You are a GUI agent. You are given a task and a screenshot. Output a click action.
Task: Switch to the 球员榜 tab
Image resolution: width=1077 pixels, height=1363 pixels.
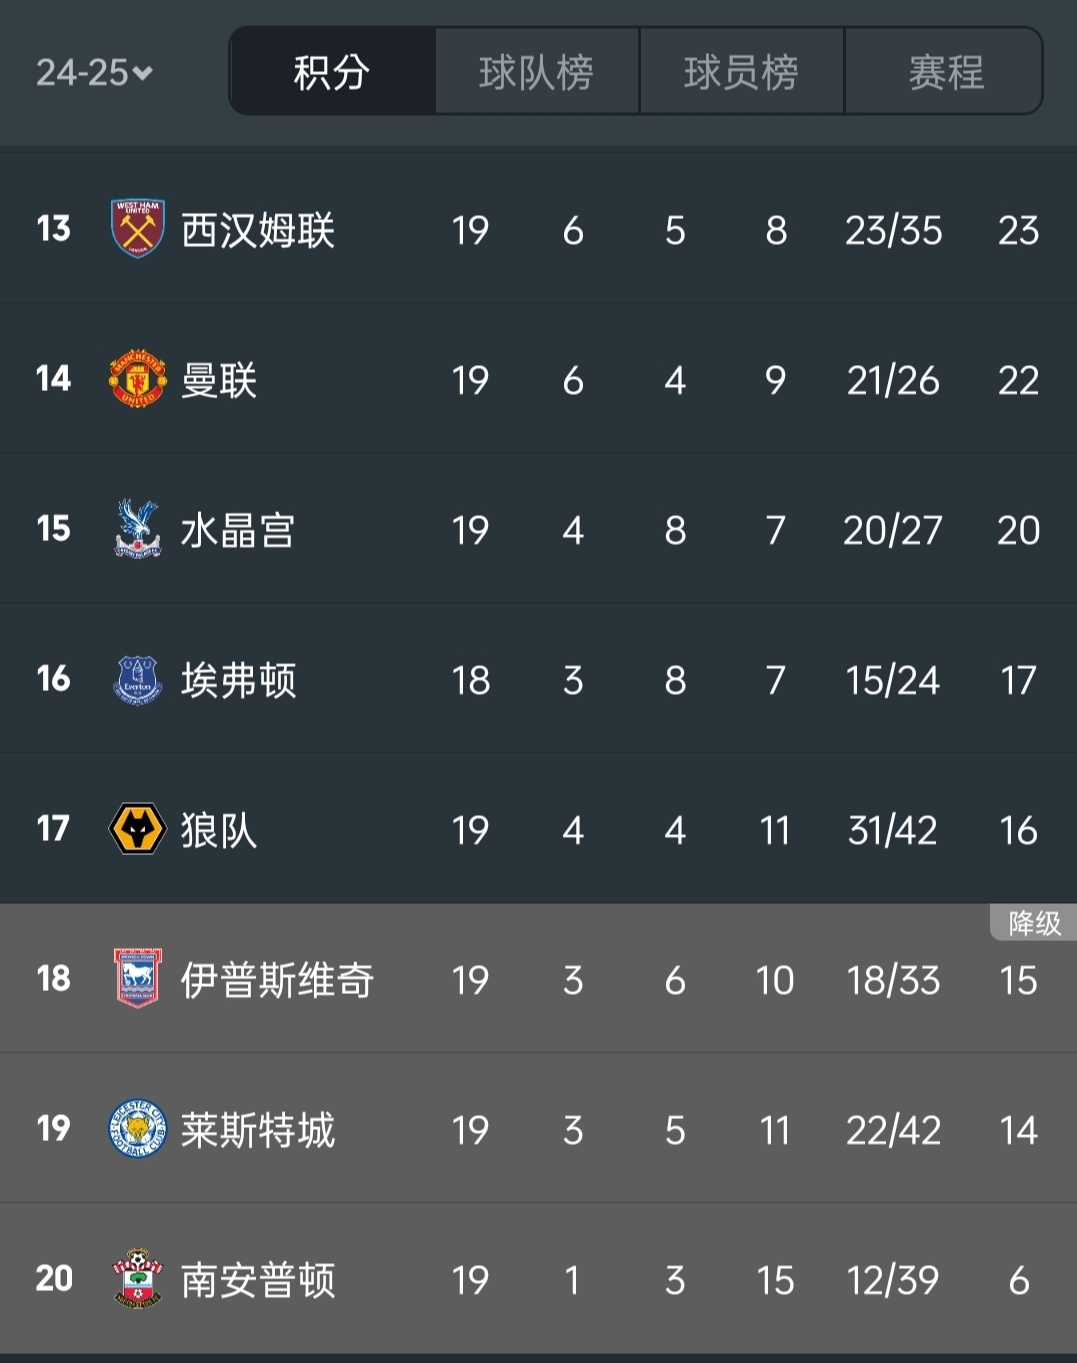[x=741, y=72]
